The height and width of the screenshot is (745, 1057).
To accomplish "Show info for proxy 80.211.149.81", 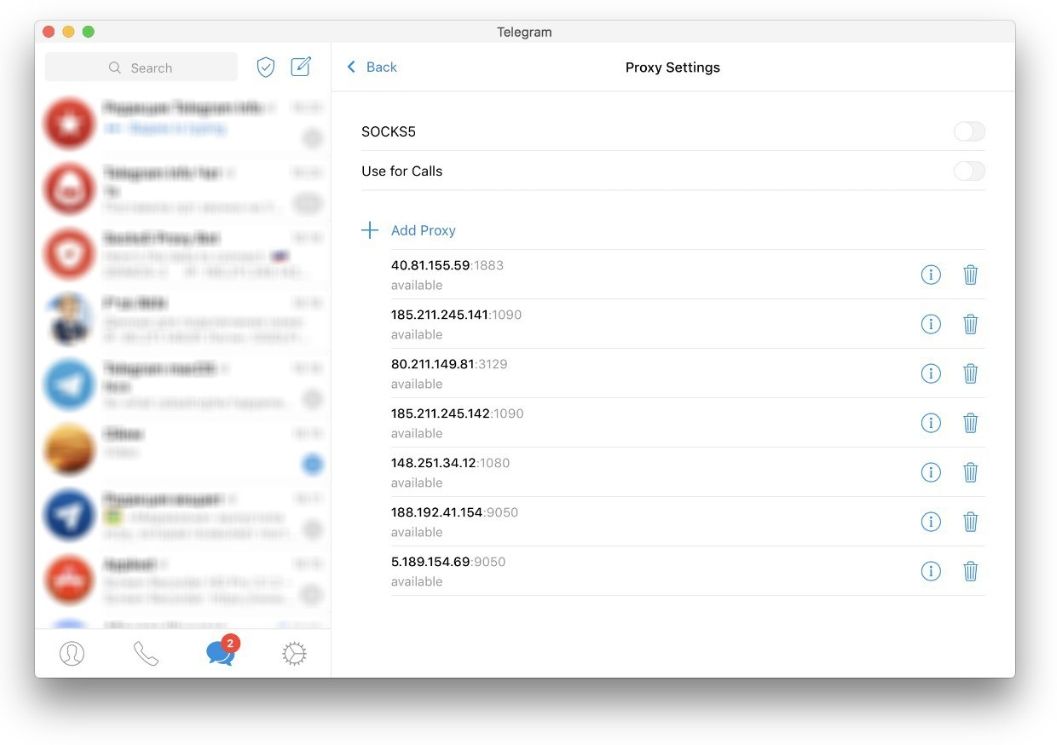I will coord(930,374).
